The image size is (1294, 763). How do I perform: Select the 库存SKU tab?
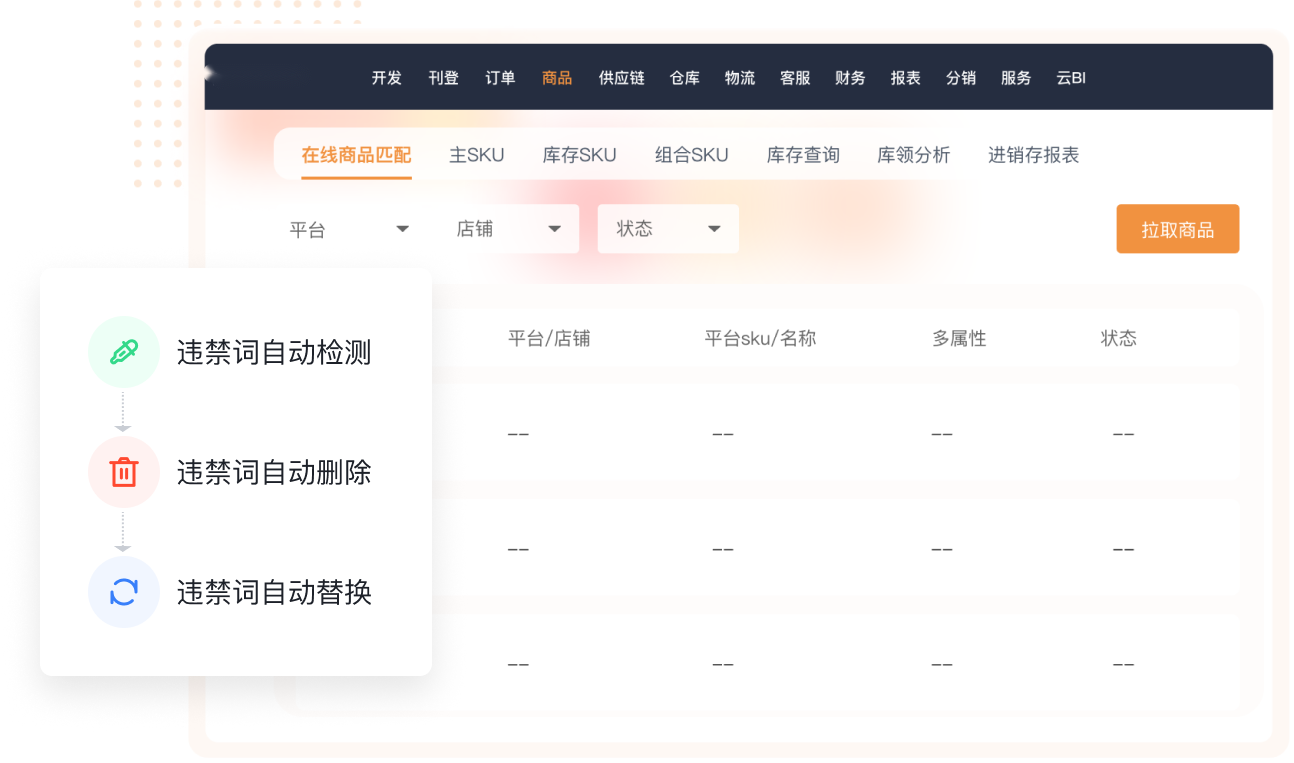pyautogui.click(x=579, y=155)
